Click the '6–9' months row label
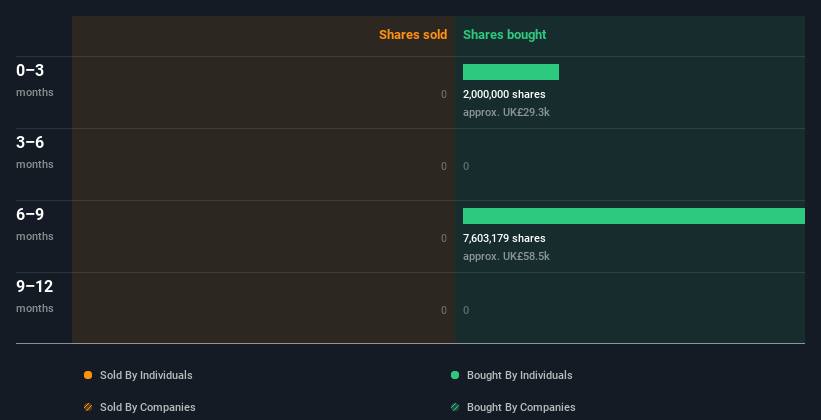The image size is (821, 420). pyautogui.click(x=30, y=215)
